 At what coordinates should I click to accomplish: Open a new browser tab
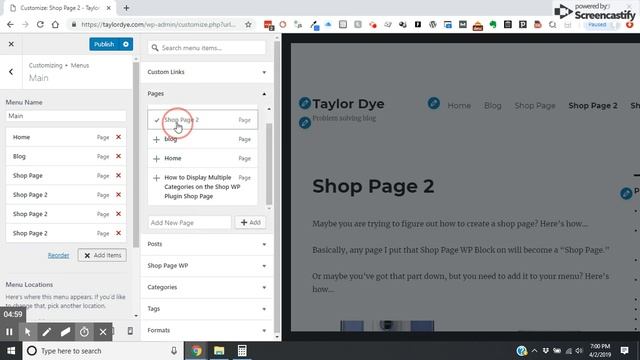tap(127, 8)
